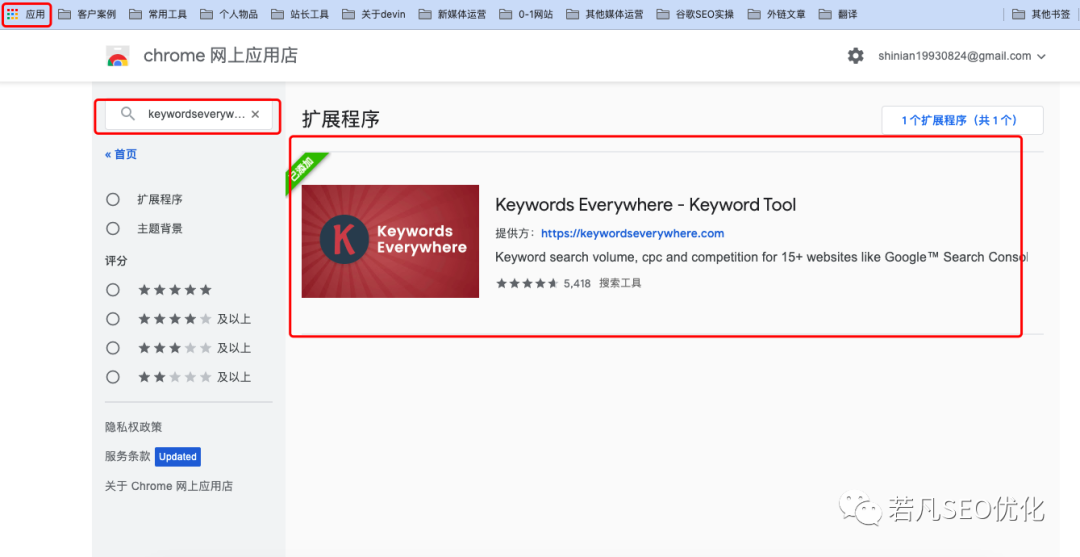Image resolution: width=1080 pixels, height=557 pixels.
Task: Open the 翻译 bookmark folder
Action: point(838,14)
